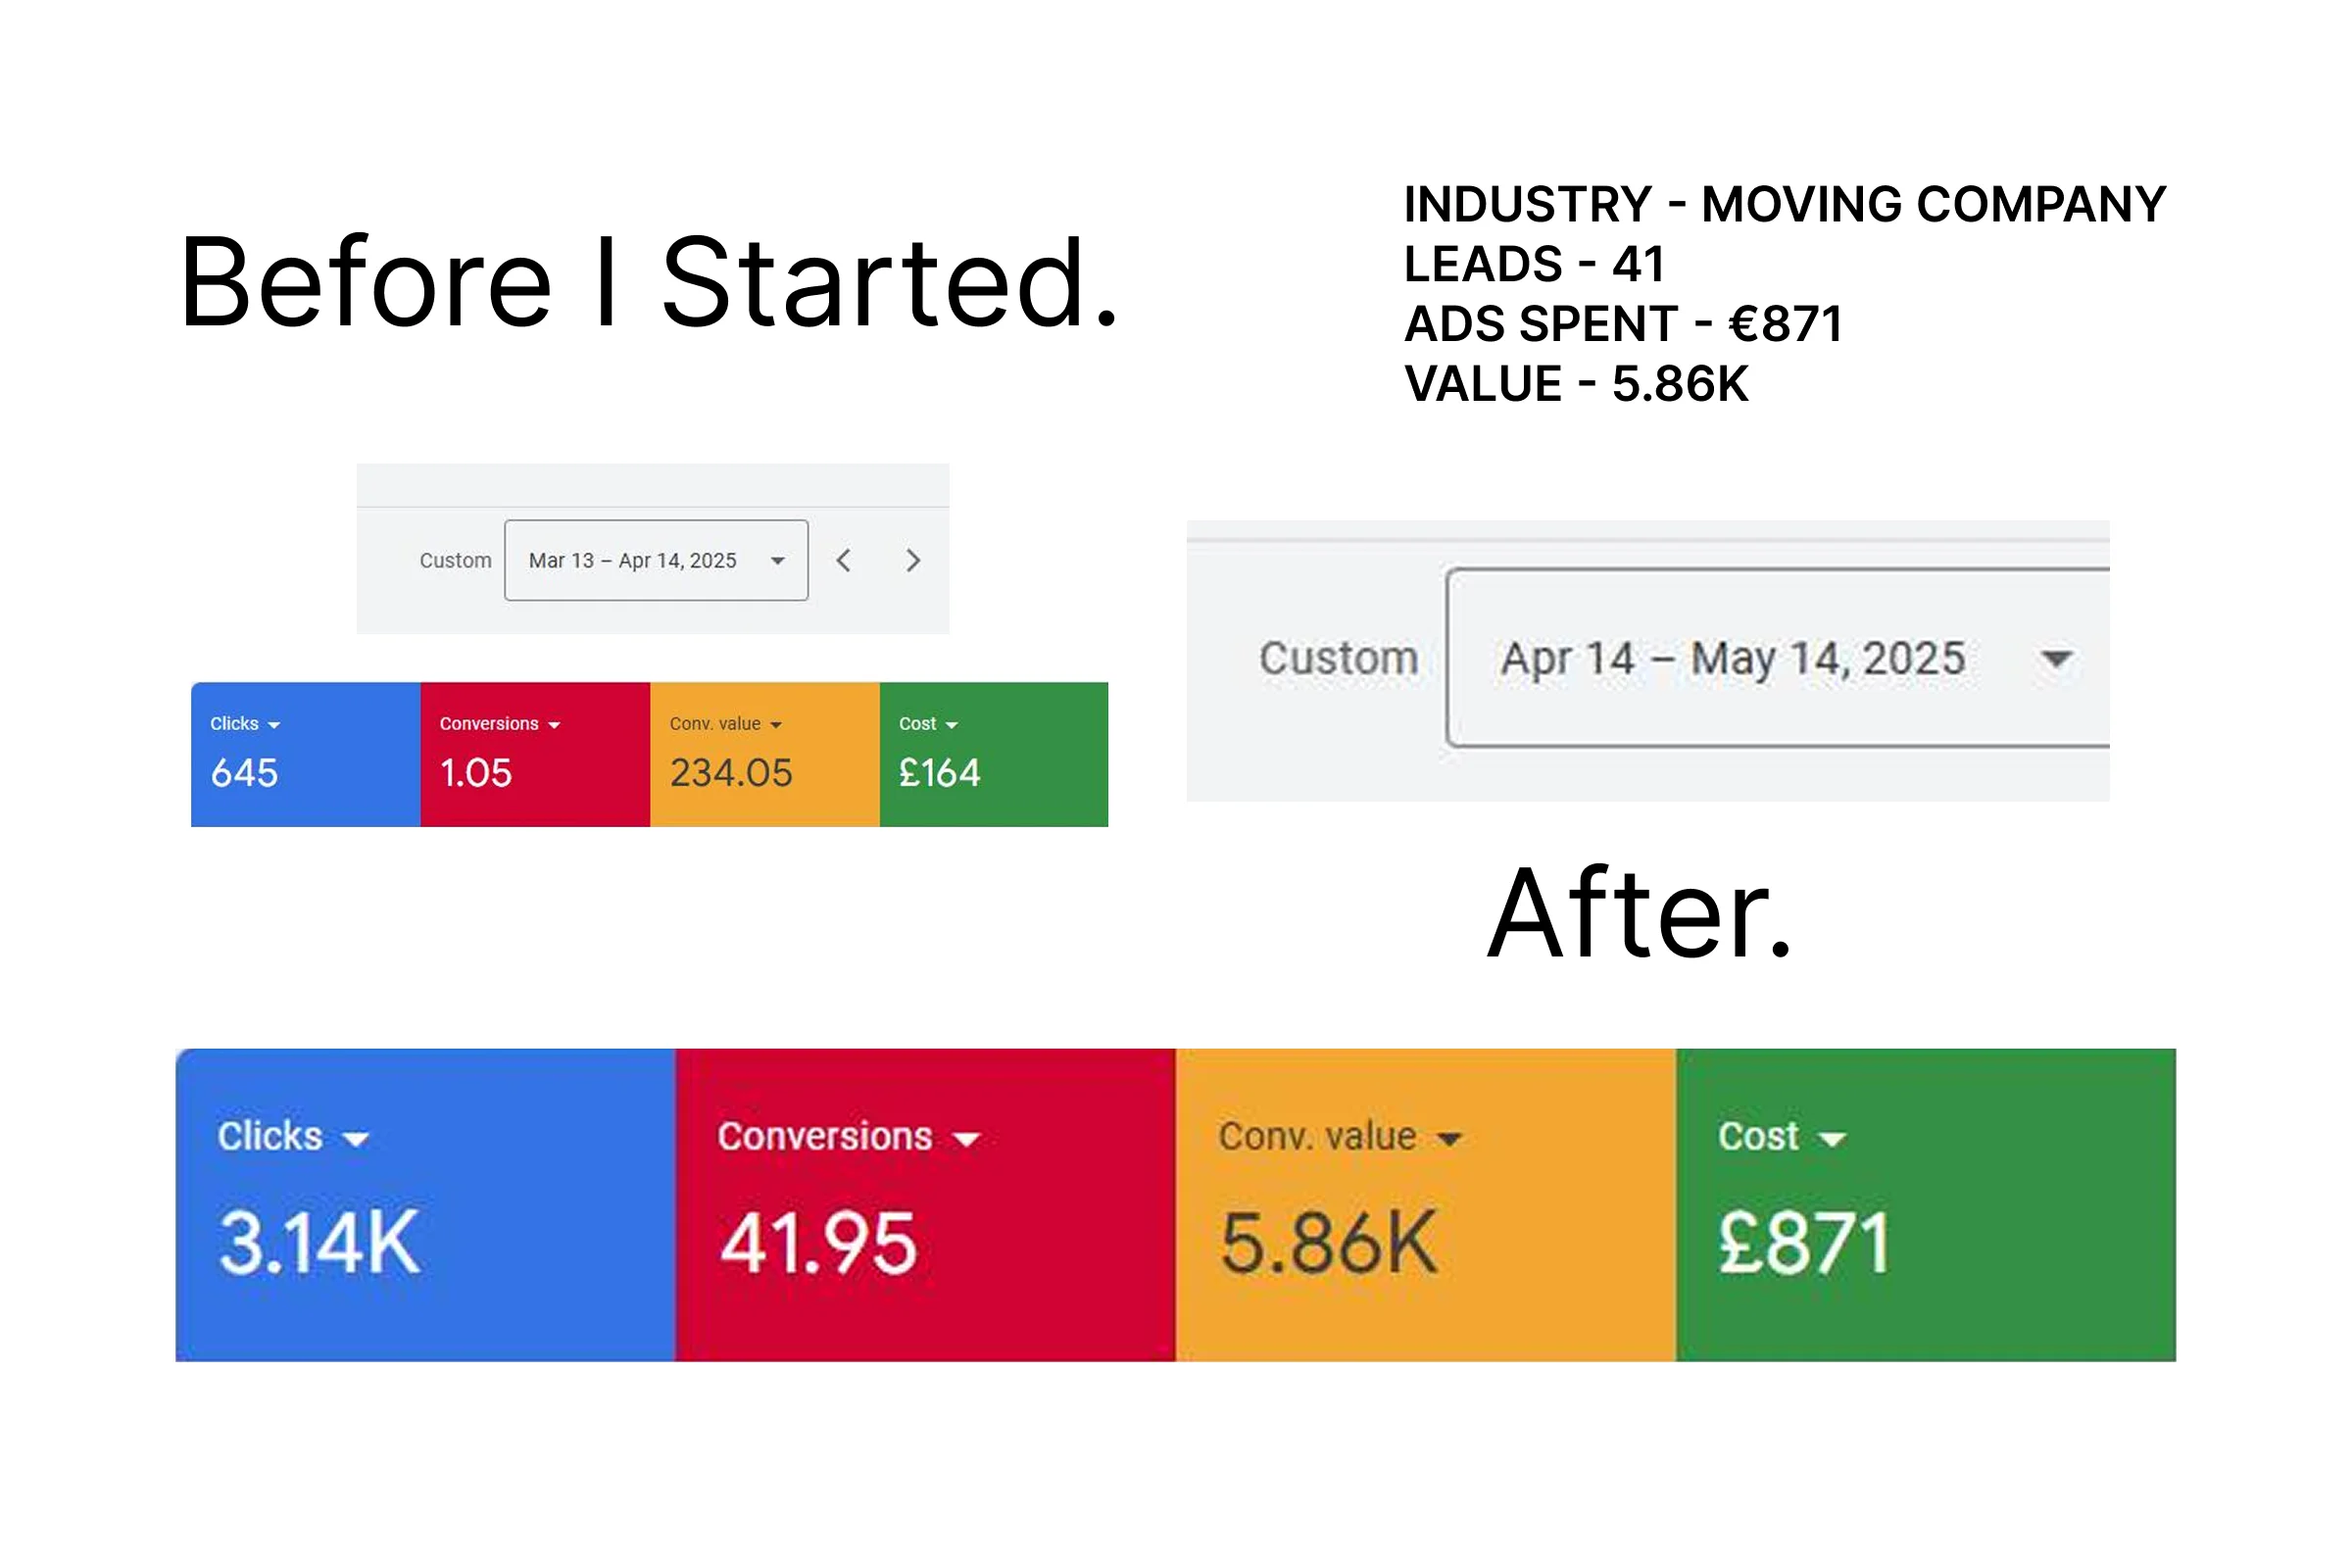
Task: Expand the Cost metric menu above £871
Action: tap(1832, 1139)
